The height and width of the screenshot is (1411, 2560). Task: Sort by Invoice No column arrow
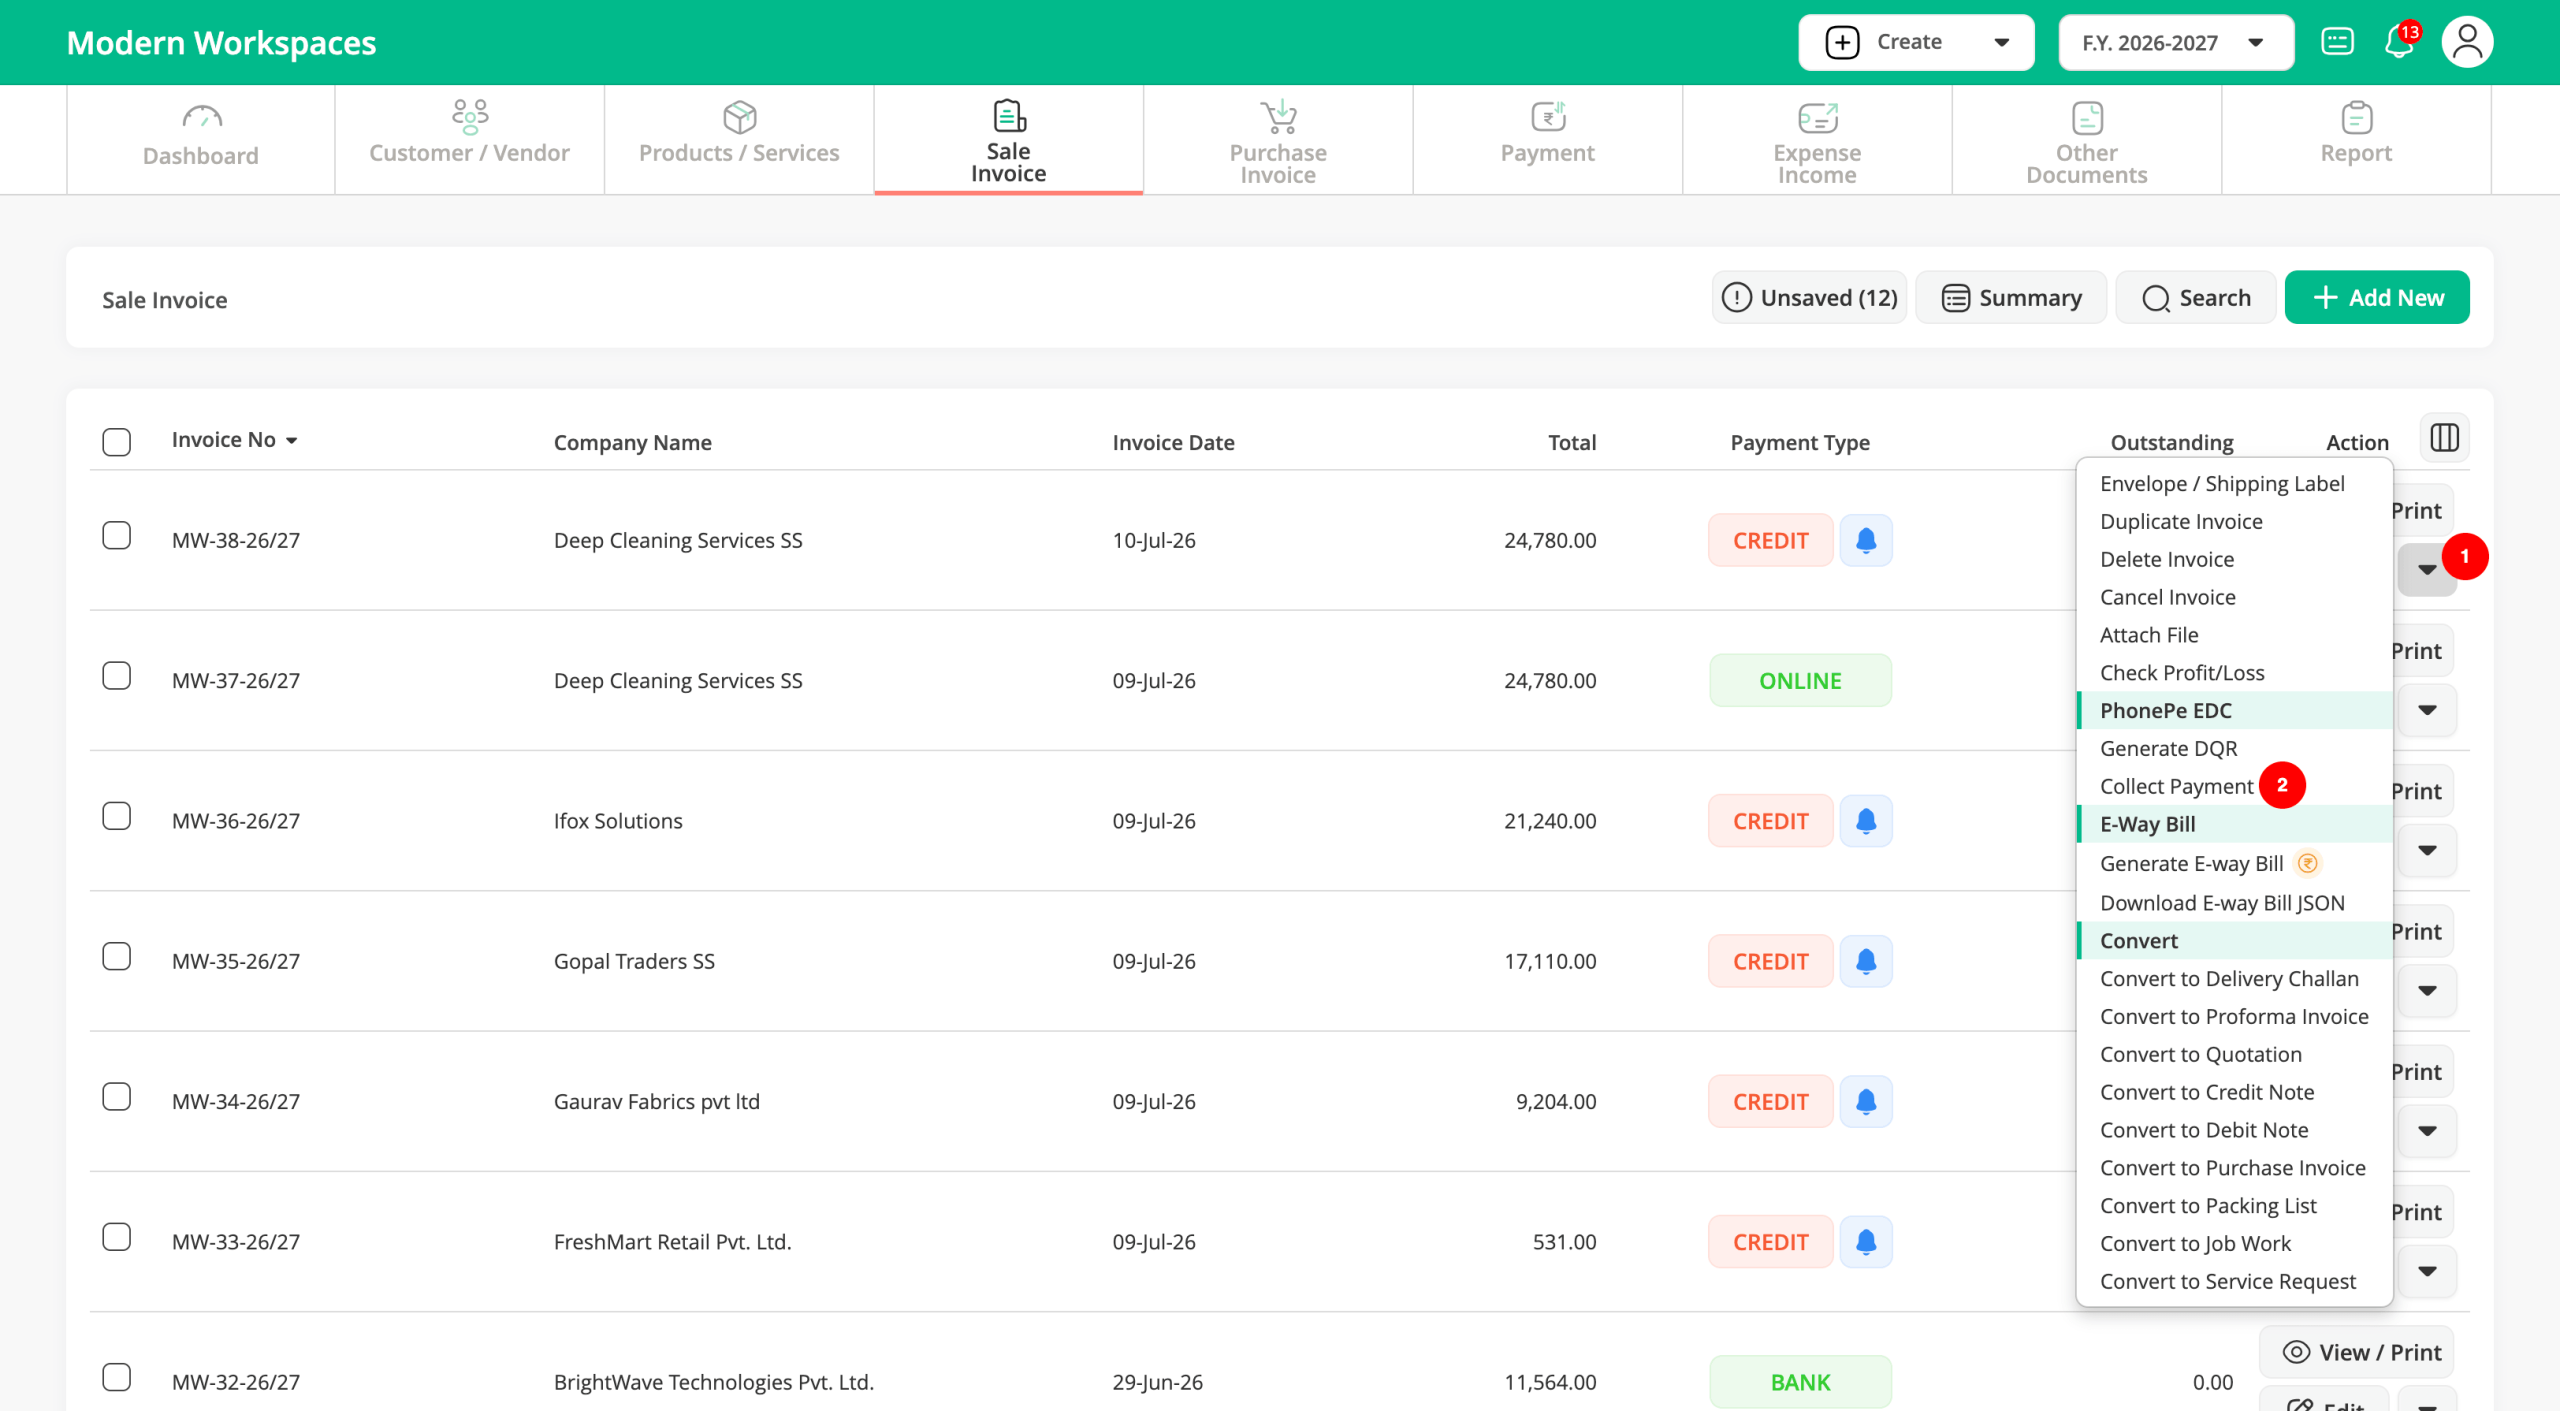(292, 441)
